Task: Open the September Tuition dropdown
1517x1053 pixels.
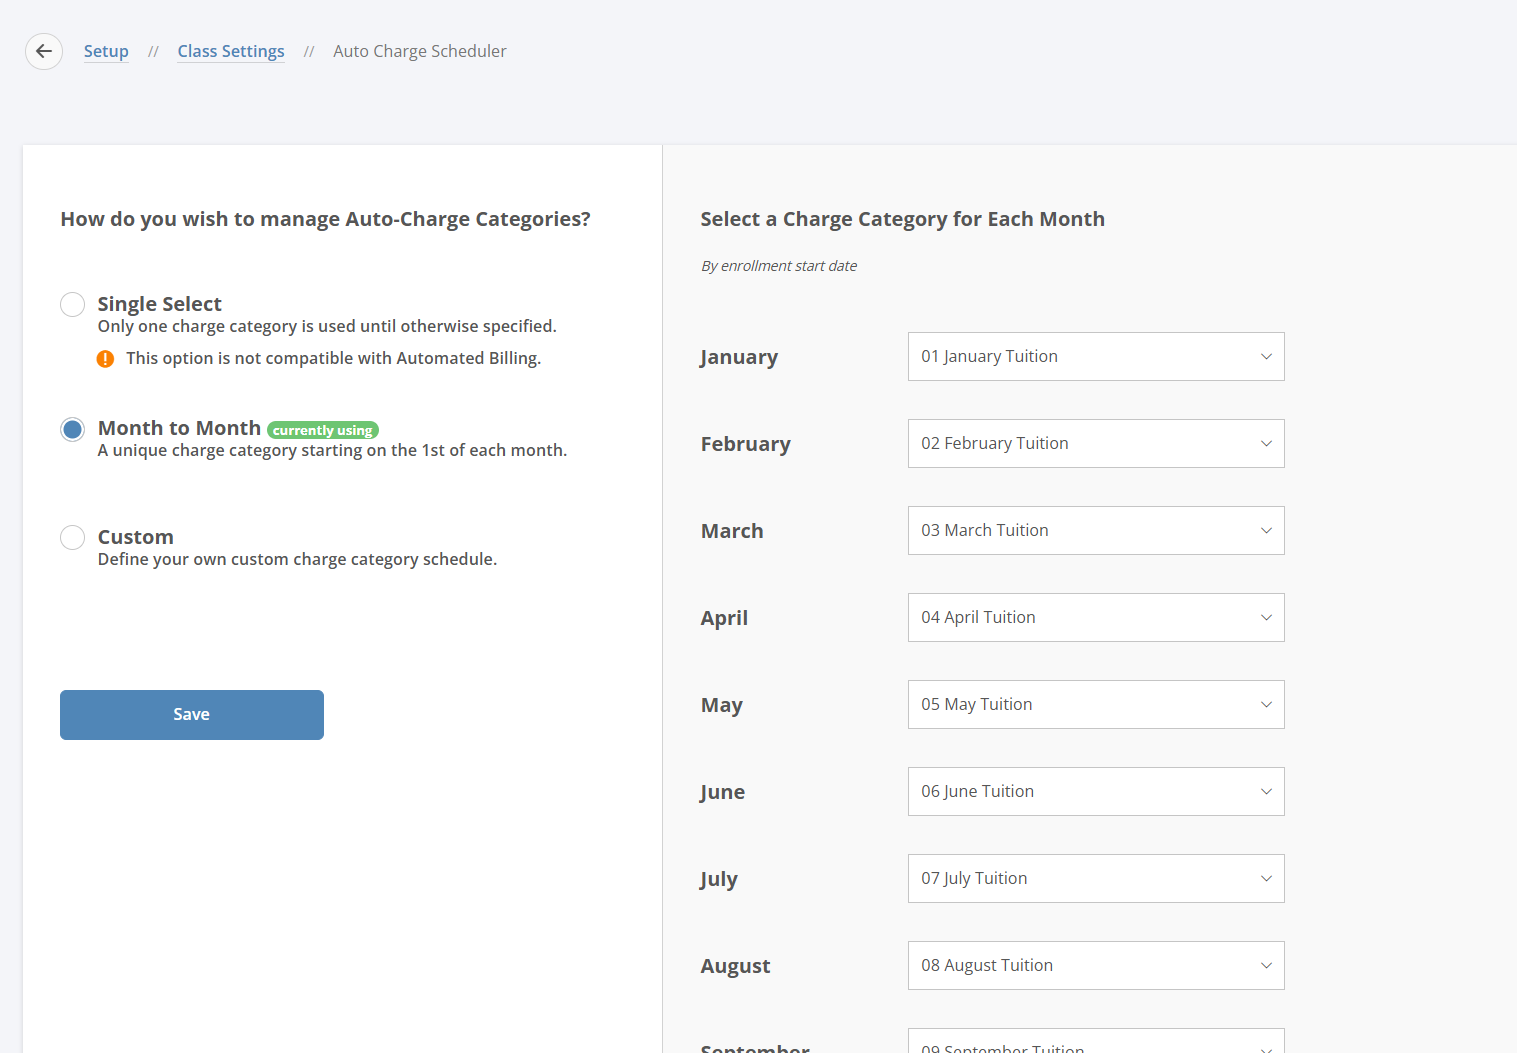Action: [x=1096, y=1041]
